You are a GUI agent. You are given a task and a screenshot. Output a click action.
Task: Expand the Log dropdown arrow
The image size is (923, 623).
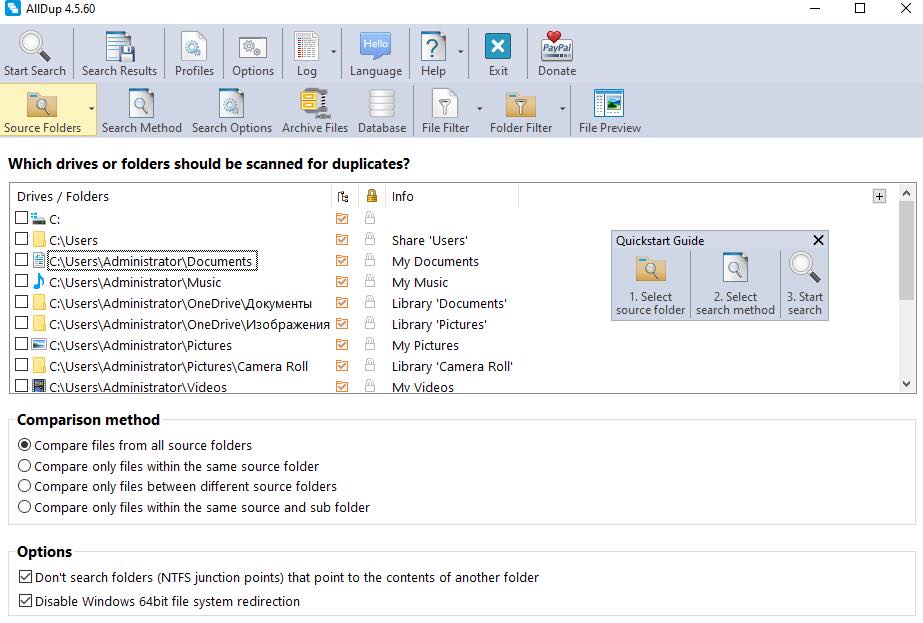(333, 52)
